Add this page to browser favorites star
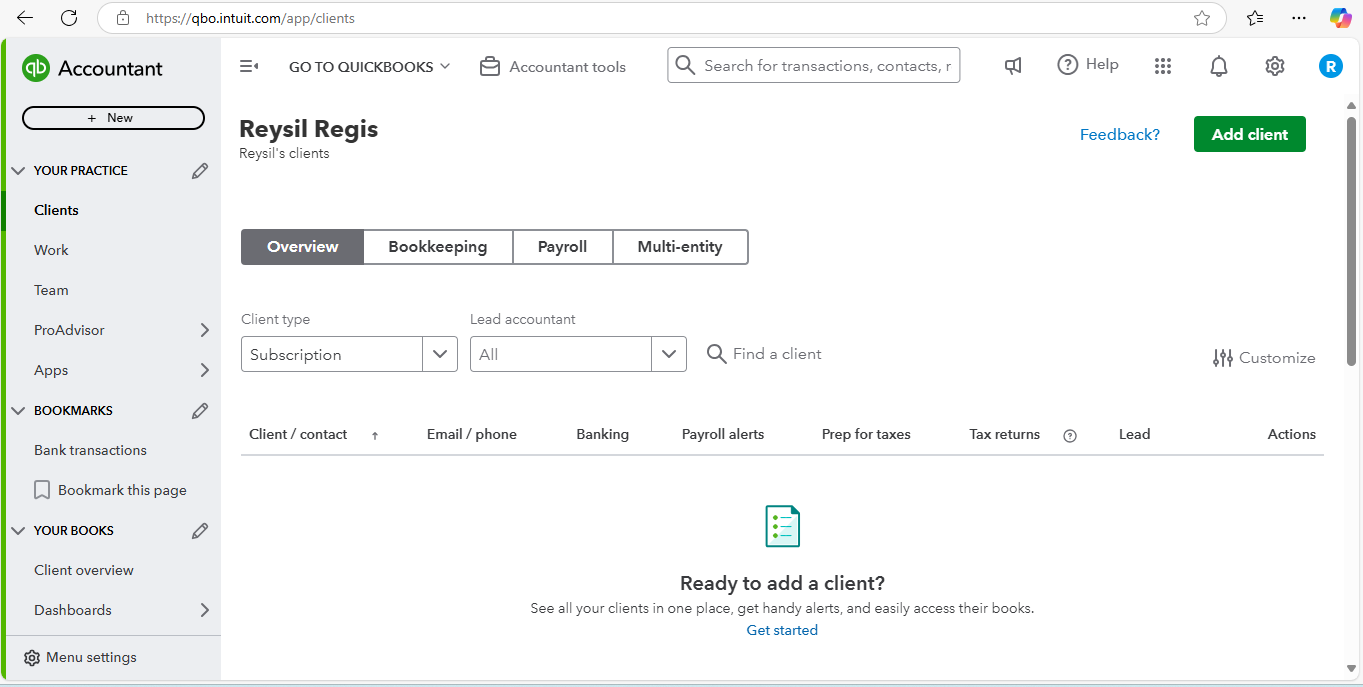1363x687 pixels. (x=1202, y=18)
